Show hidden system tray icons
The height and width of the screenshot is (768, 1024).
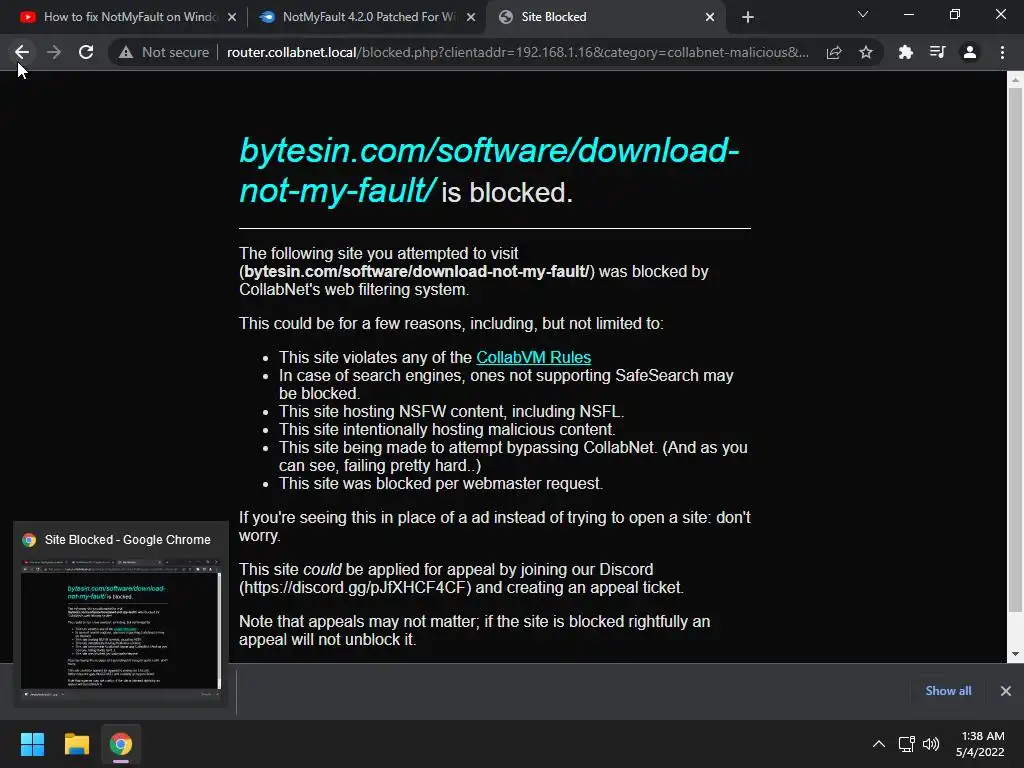pos(879,744)
